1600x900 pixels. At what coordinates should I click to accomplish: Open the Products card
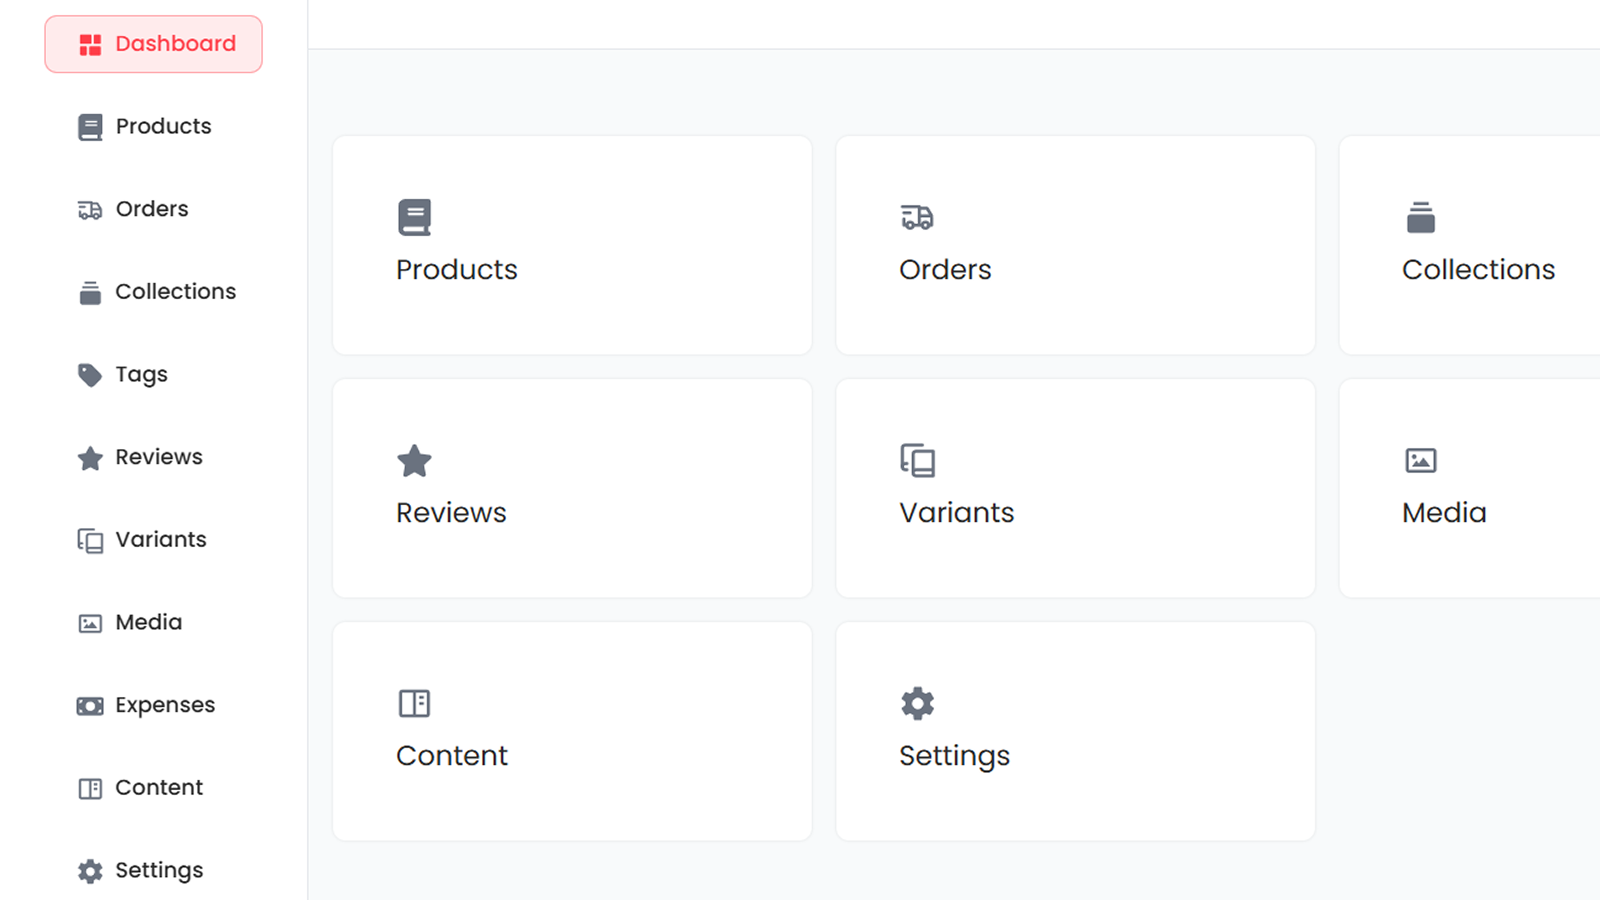pyautogui.click(x=571, y=245)
